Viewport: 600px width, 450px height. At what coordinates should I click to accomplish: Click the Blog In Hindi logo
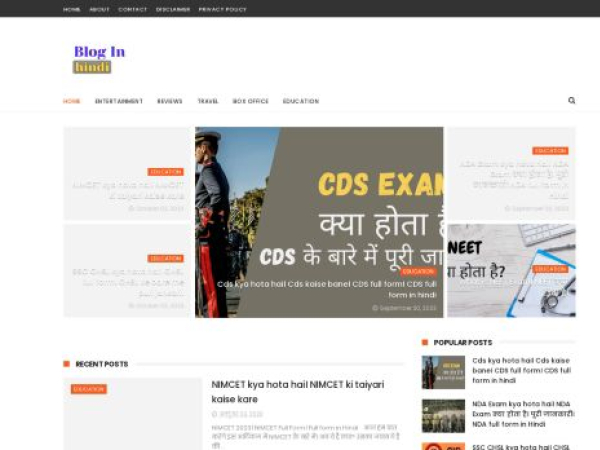pyautogui.click(x=99, y=59)
